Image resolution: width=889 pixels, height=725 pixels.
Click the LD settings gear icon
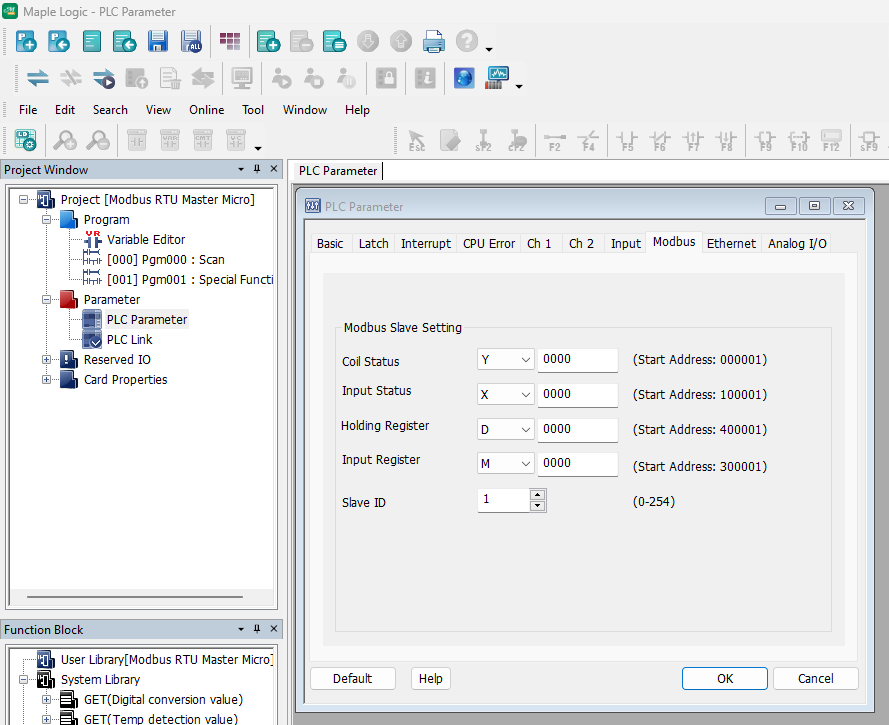tap(26, 139)
